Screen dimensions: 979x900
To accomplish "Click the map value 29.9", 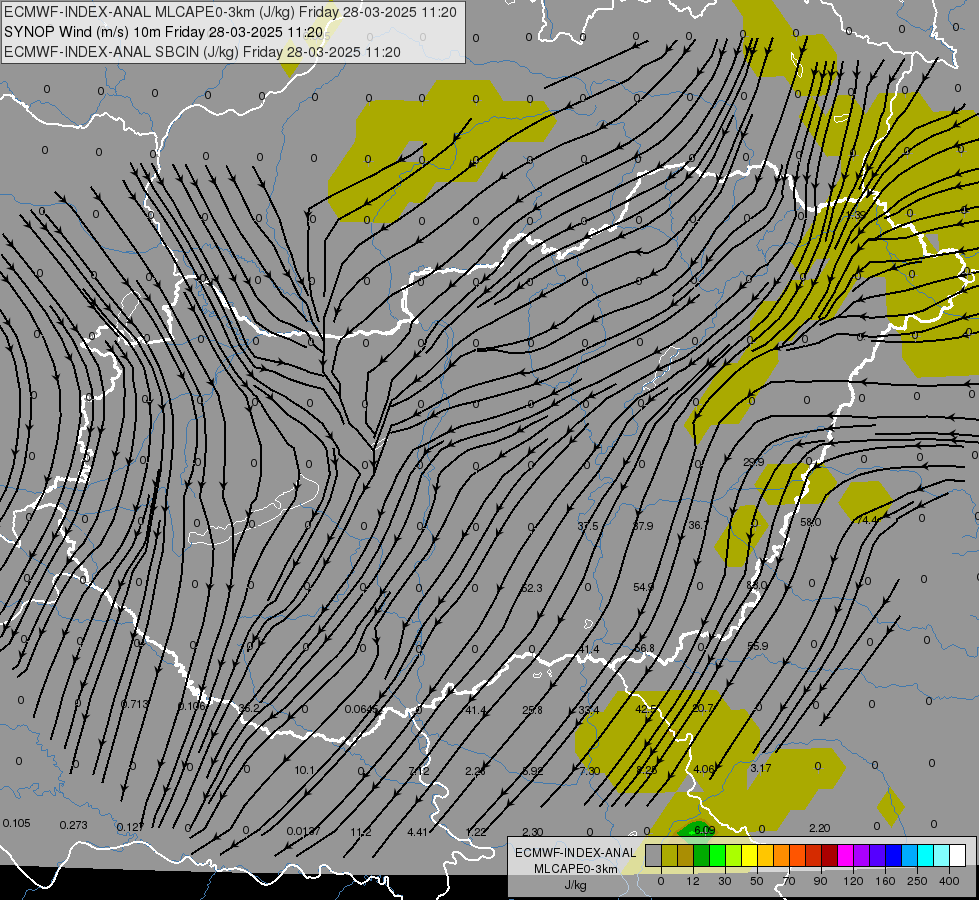I will pyautogui.click(x=754, y=462).
